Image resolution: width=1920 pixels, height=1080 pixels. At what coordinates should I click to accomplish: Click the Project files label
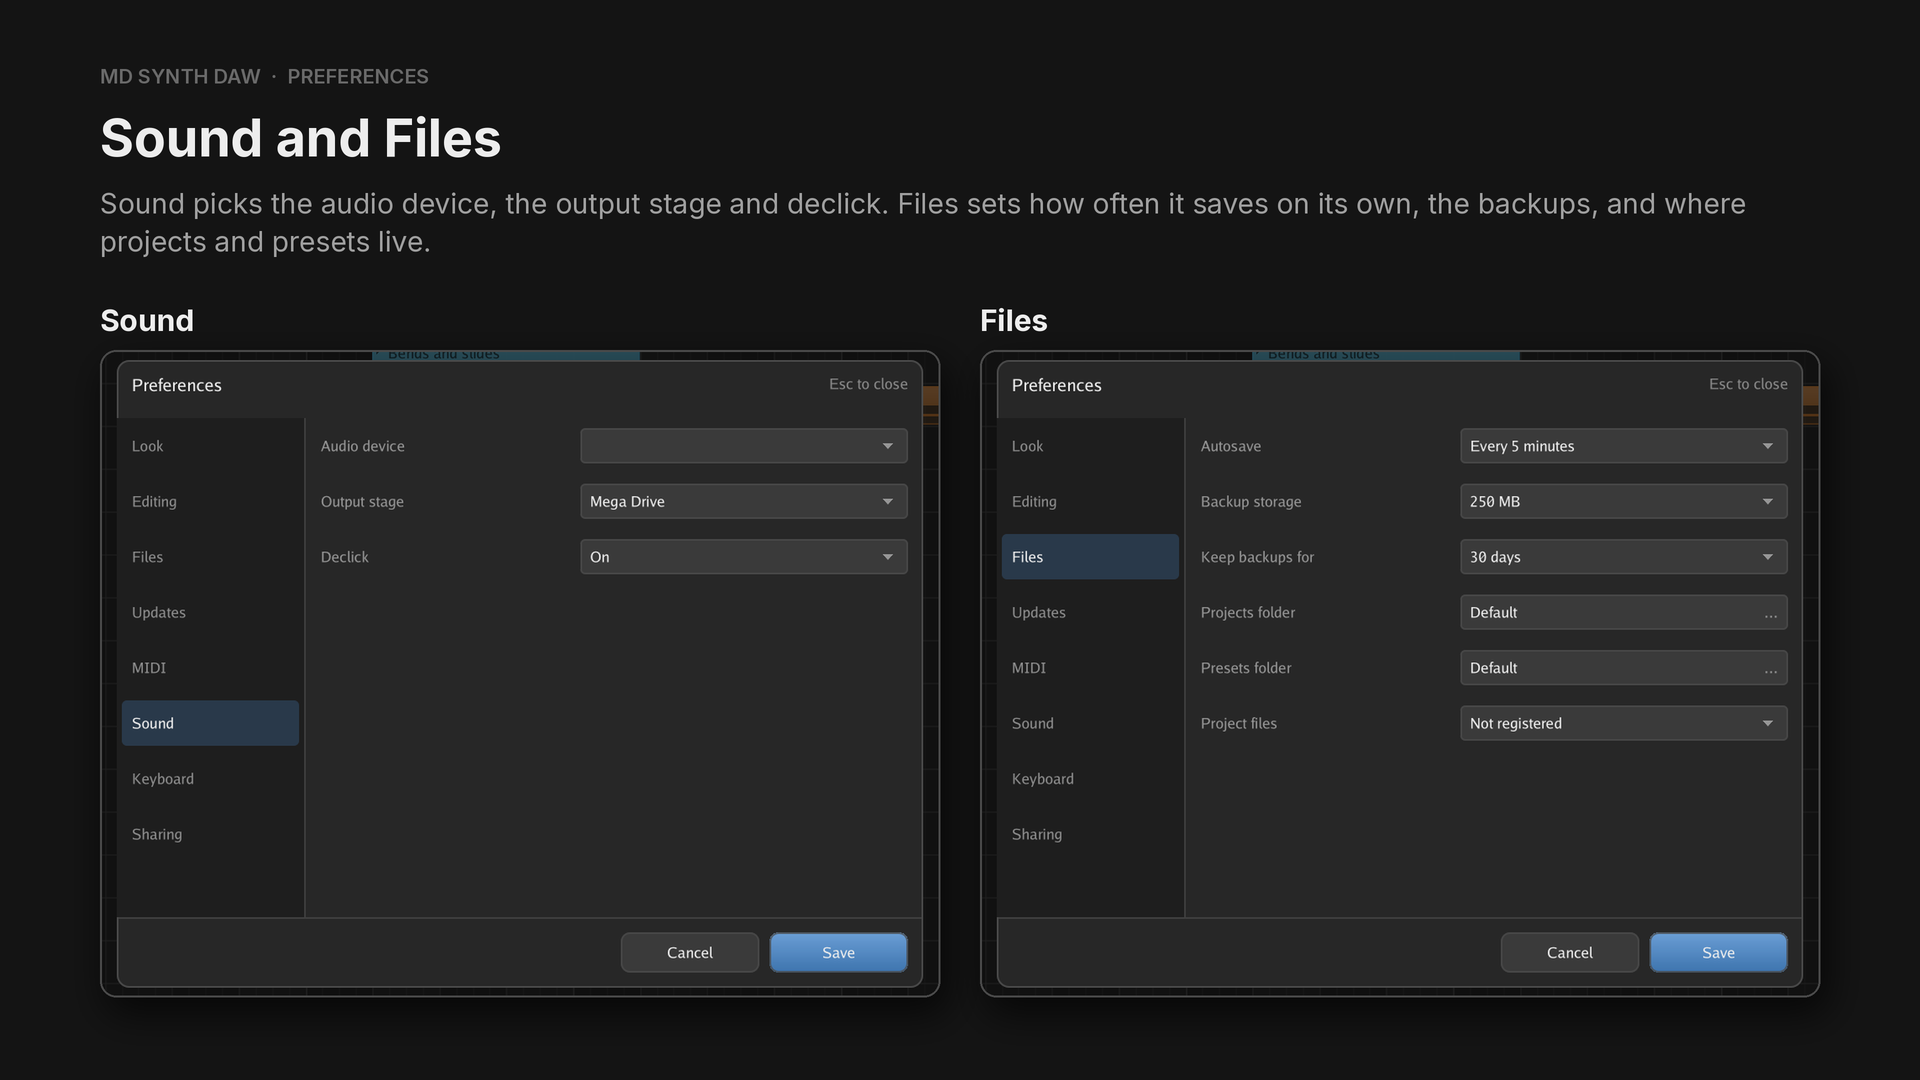click(x=1238, y=723)
